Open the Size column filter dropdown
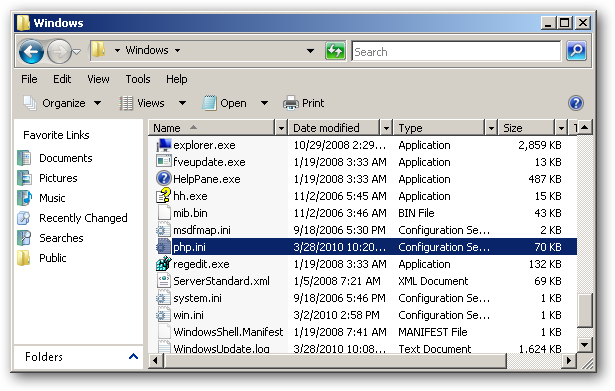Image resolution: width=615 pixels, height=391 pixels. tap(561, 128)
